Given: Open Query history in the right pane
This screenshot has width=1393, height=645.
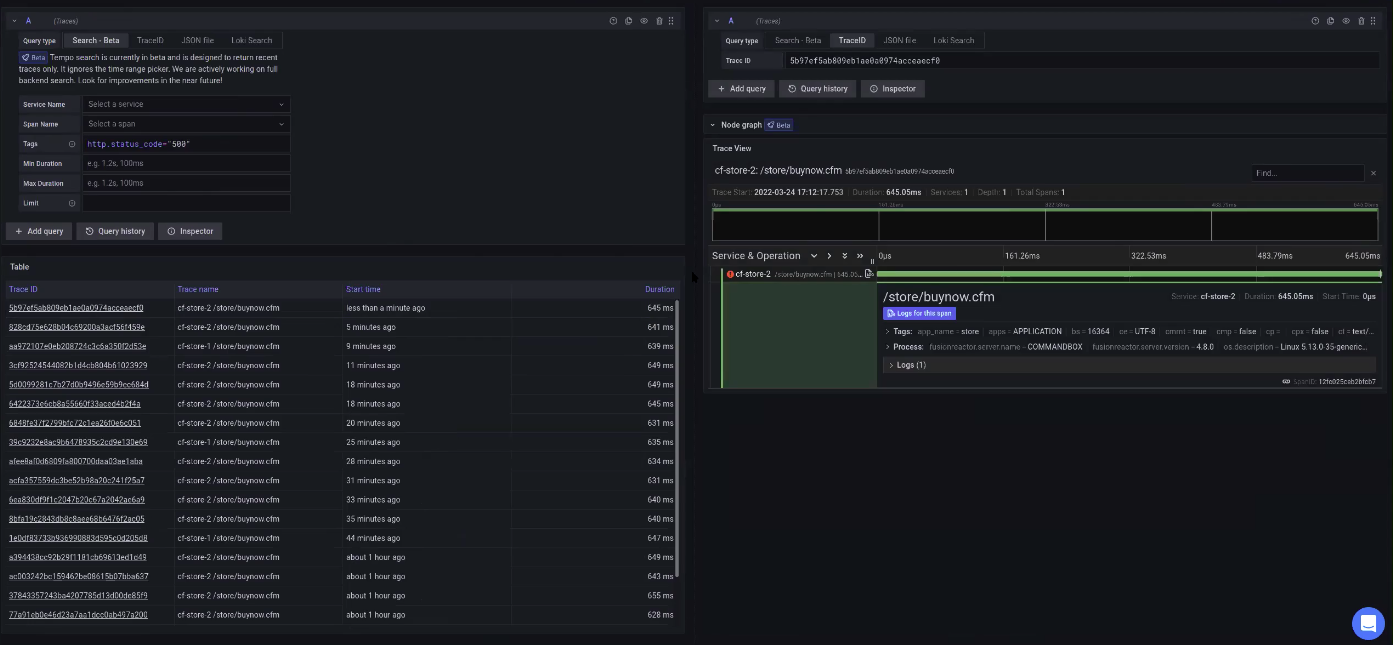Looking at the screenshot, I should click(817, 89).
